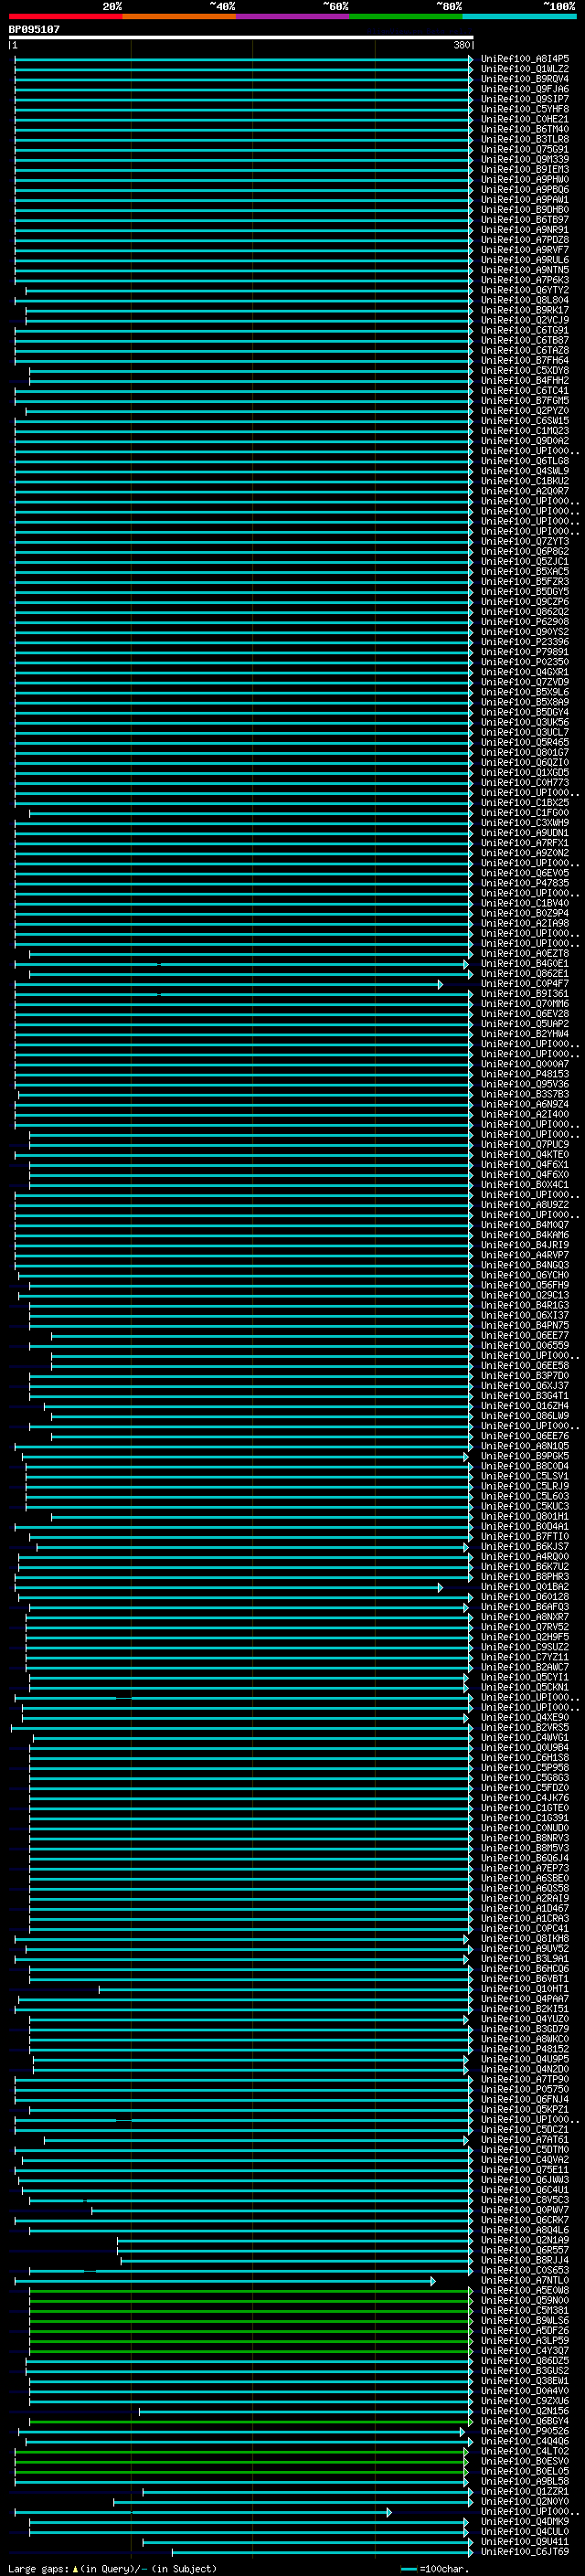Click the purple ~60% legend segment
Image resolution: width=585 pixels, height=2576 pixels.
293,16
